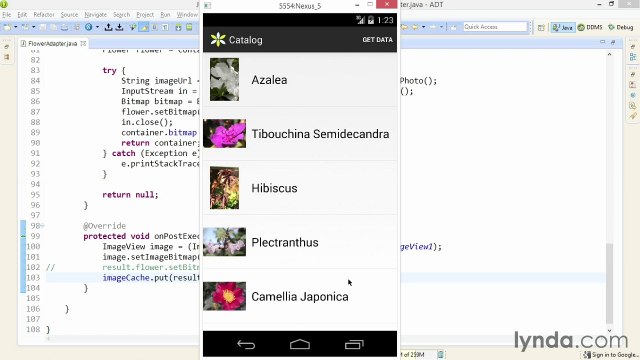Click the highlighted pencil toolbar icon
The height and width of the screenshot is (360, 640).
[x=144, y=27]
